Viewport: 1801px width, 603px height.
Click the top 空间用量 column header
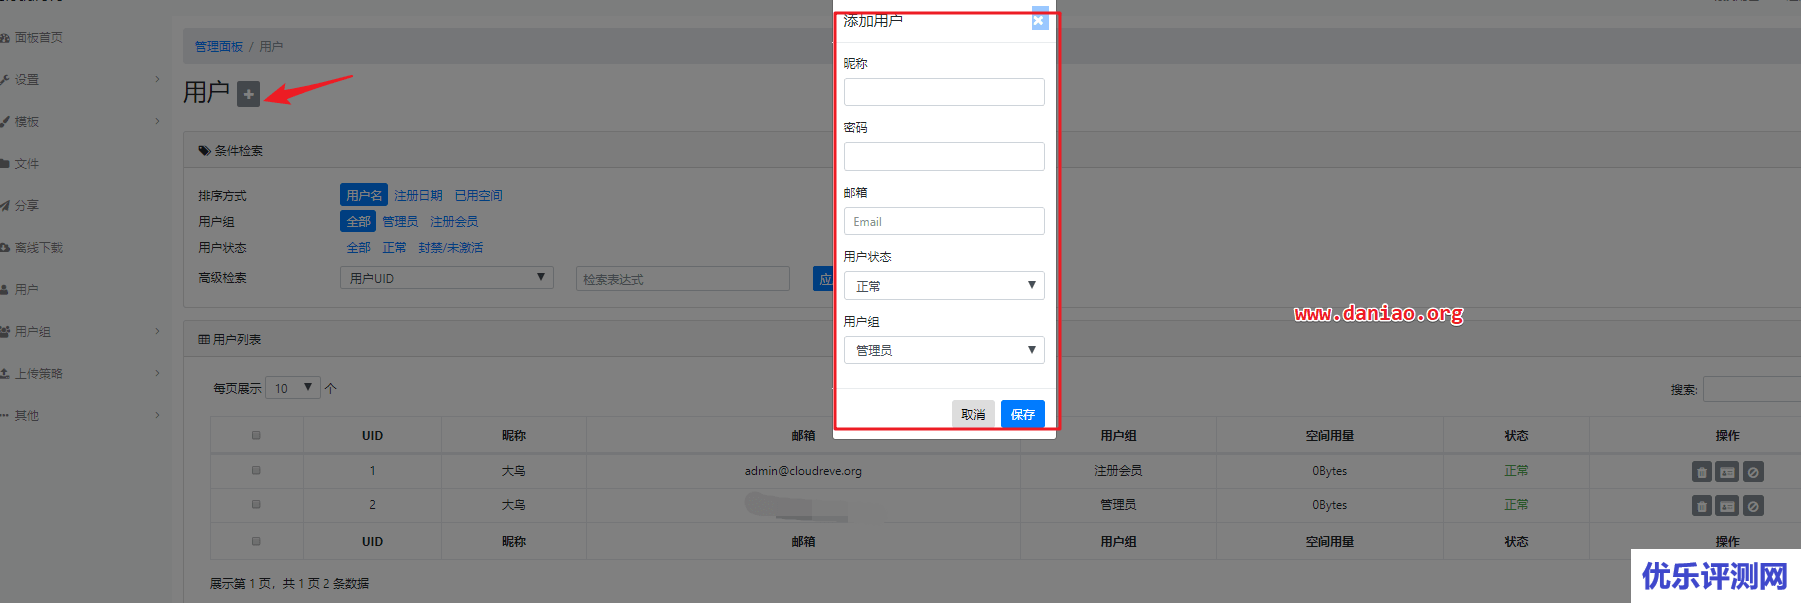click(1329, 436)
